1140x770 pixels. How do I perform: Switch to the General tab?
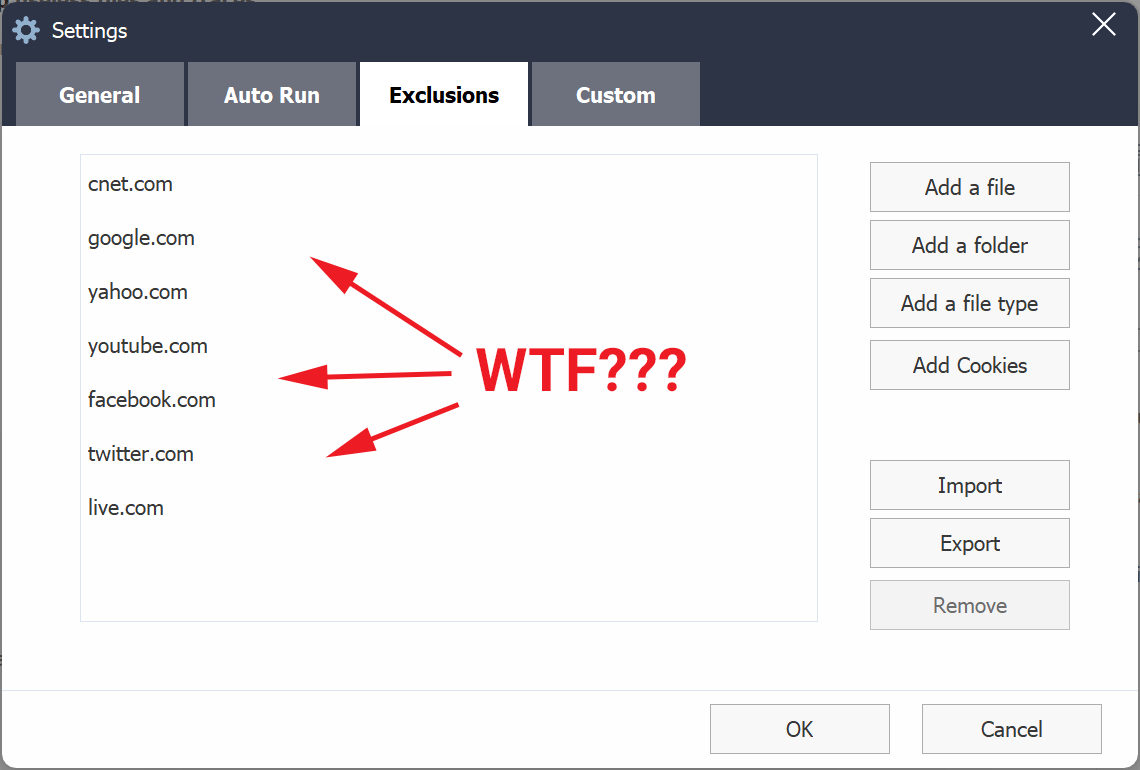coord(100,95)
